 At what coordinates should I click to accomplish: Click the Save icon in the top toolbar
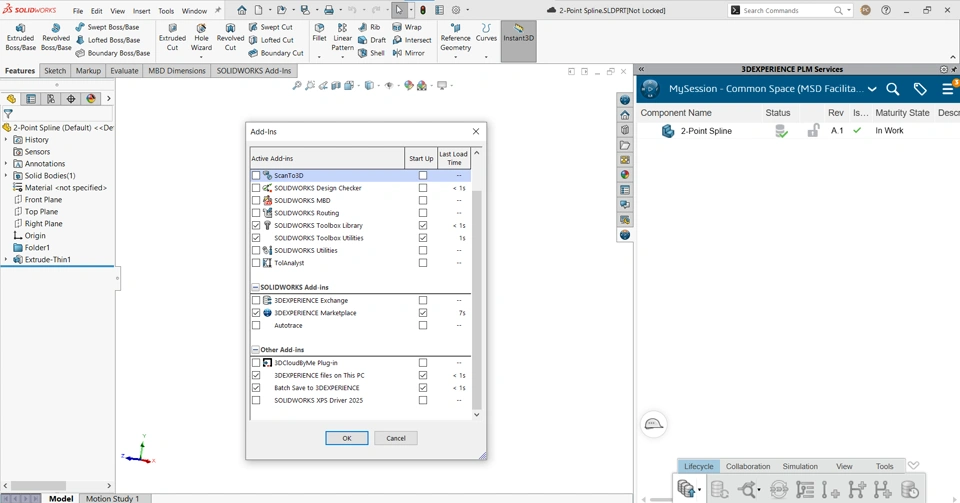point(305,10)
